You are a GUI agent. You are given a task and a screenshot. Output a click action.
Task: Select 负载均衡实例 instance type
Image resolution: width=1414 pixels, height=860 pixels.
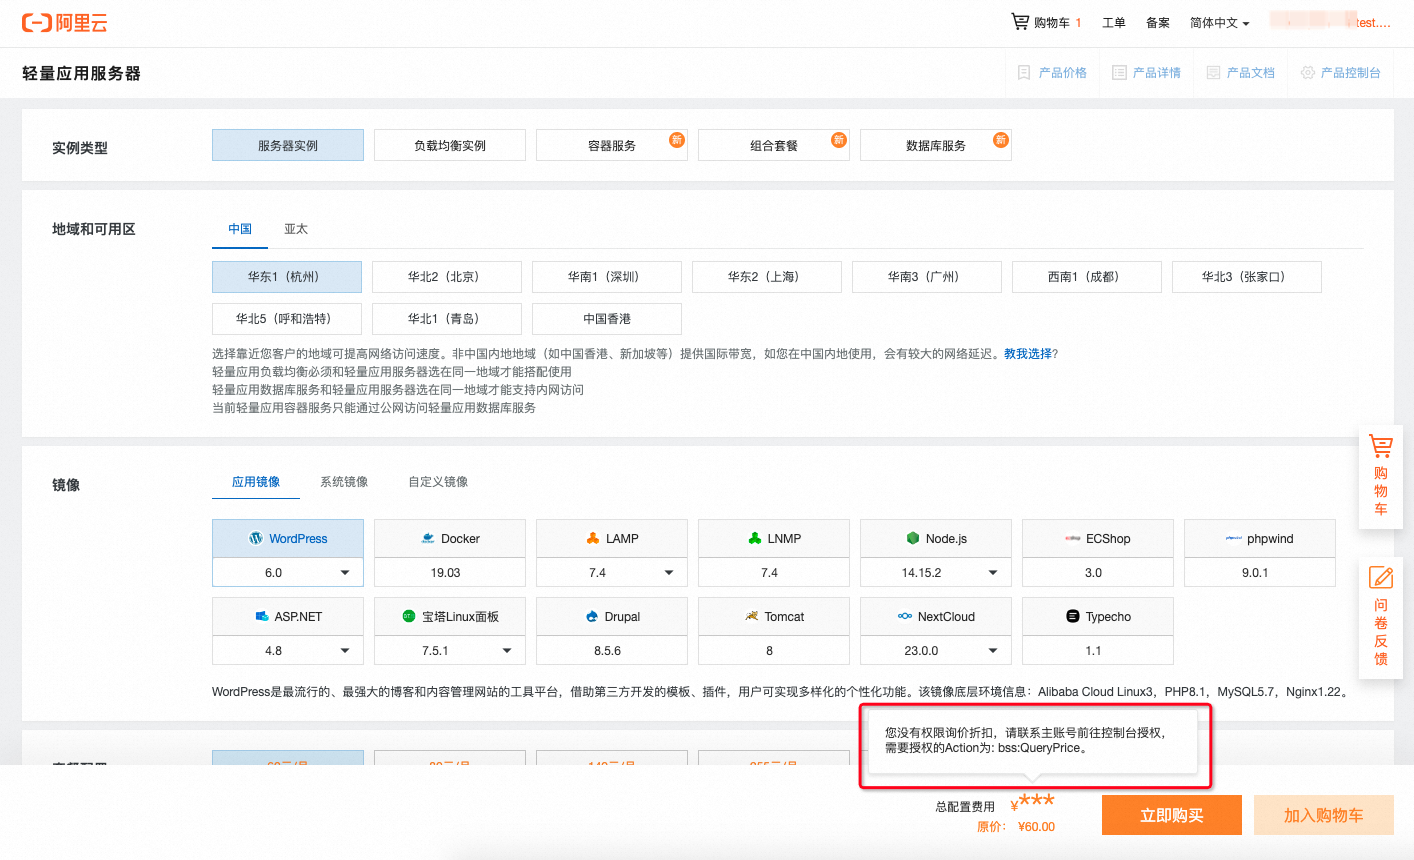click(x=450, y=145)
